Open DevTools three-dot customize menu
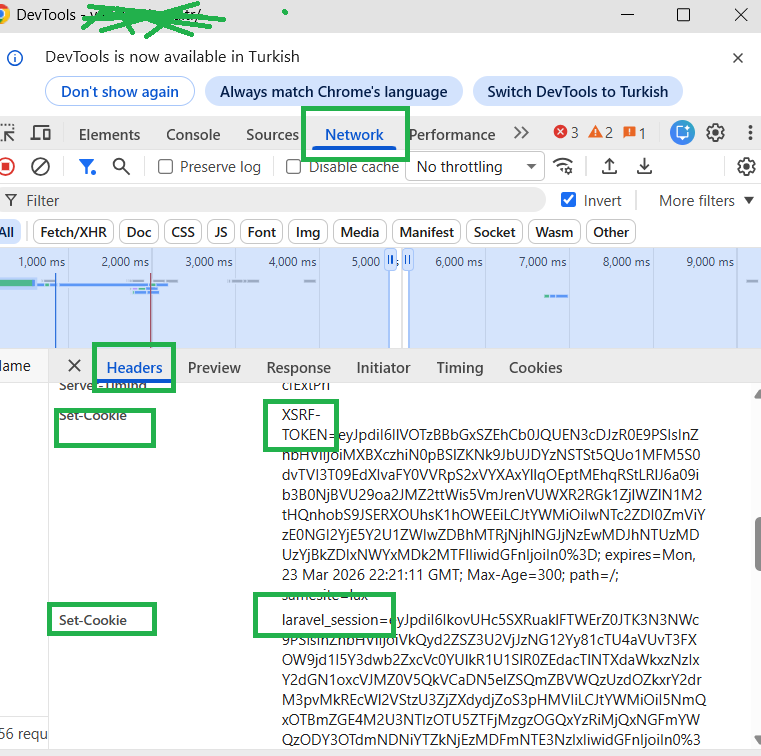Image resolution: width=761 pixels, height=756 pixels. [750, 132]
